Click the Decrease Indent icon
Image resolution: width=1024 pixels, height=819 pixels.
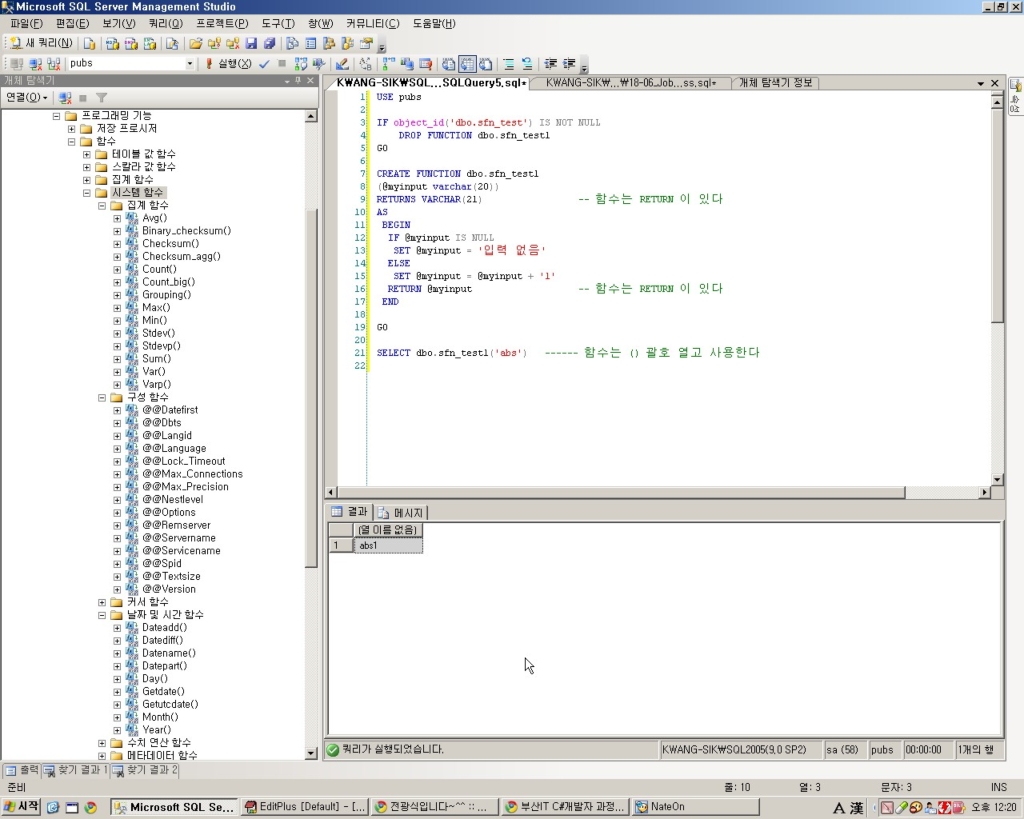[x=551, y=63]
